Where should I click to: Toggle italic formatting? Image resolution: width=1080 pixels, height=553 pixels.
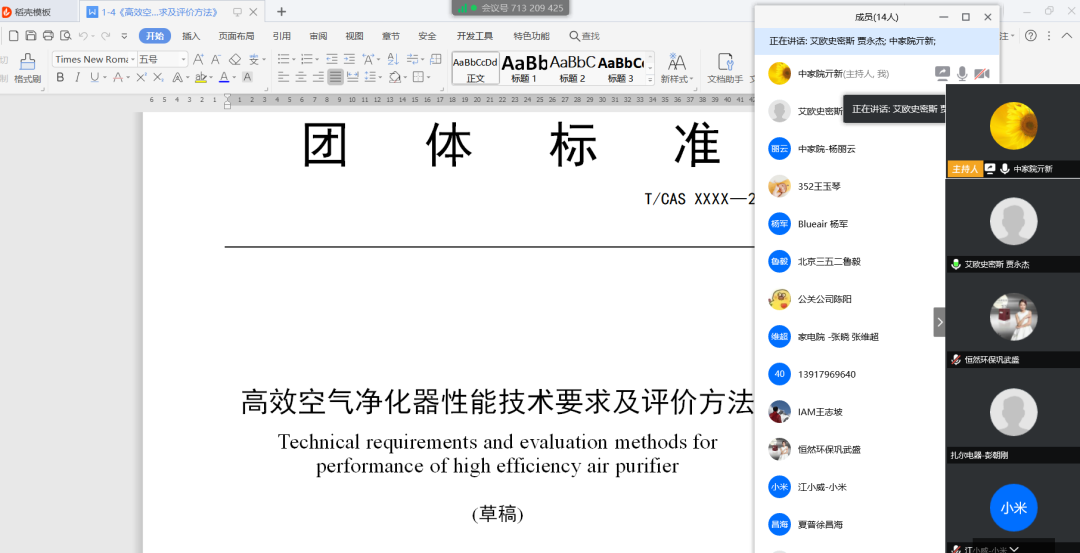coord(78,78)
